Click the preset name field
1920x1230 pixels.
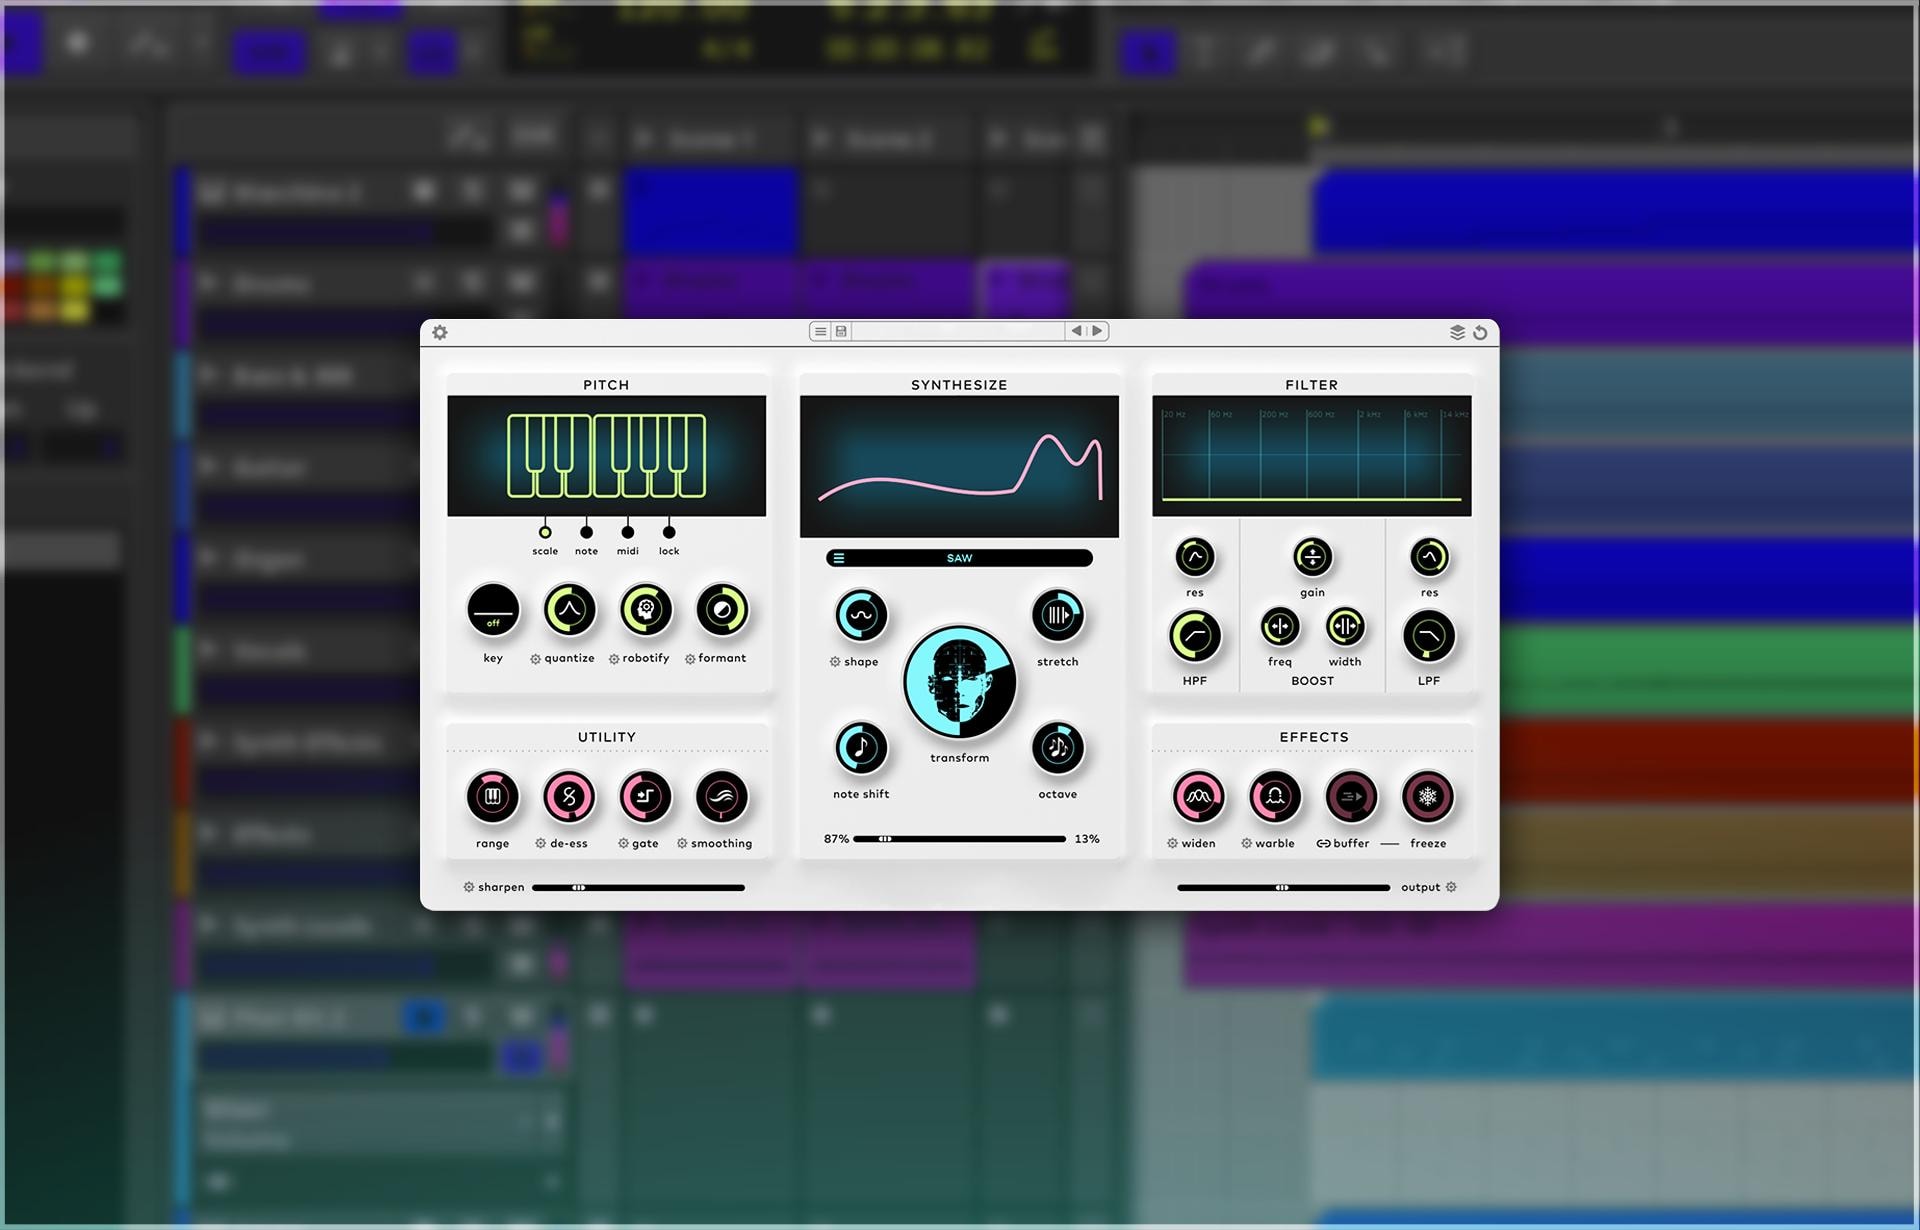[958, 331]
